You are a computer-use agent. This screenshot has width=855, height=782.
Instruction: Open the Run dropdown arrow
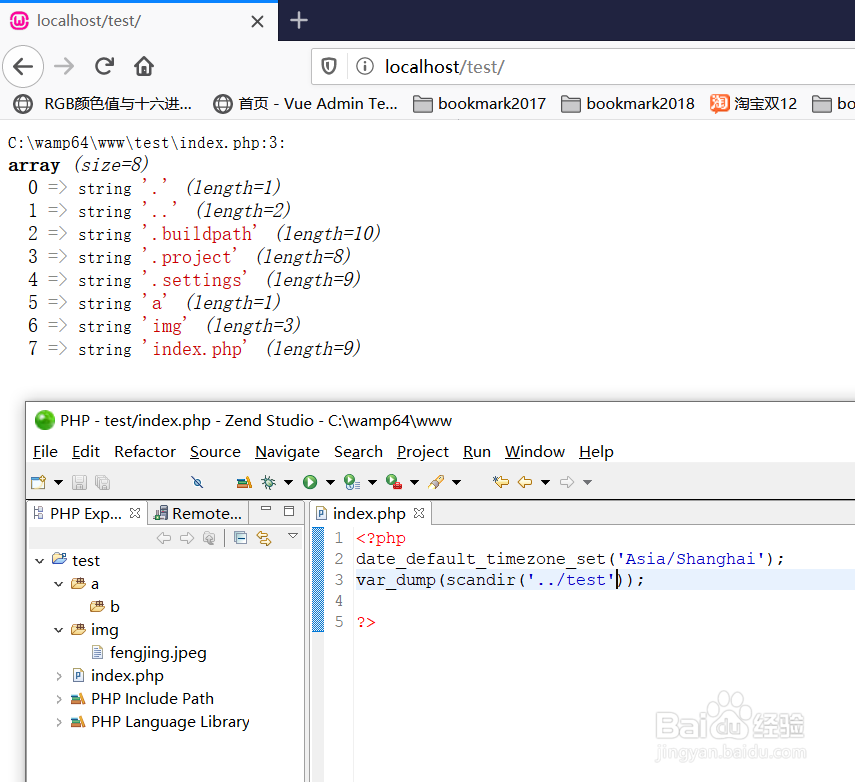click(x=330, y=482)
